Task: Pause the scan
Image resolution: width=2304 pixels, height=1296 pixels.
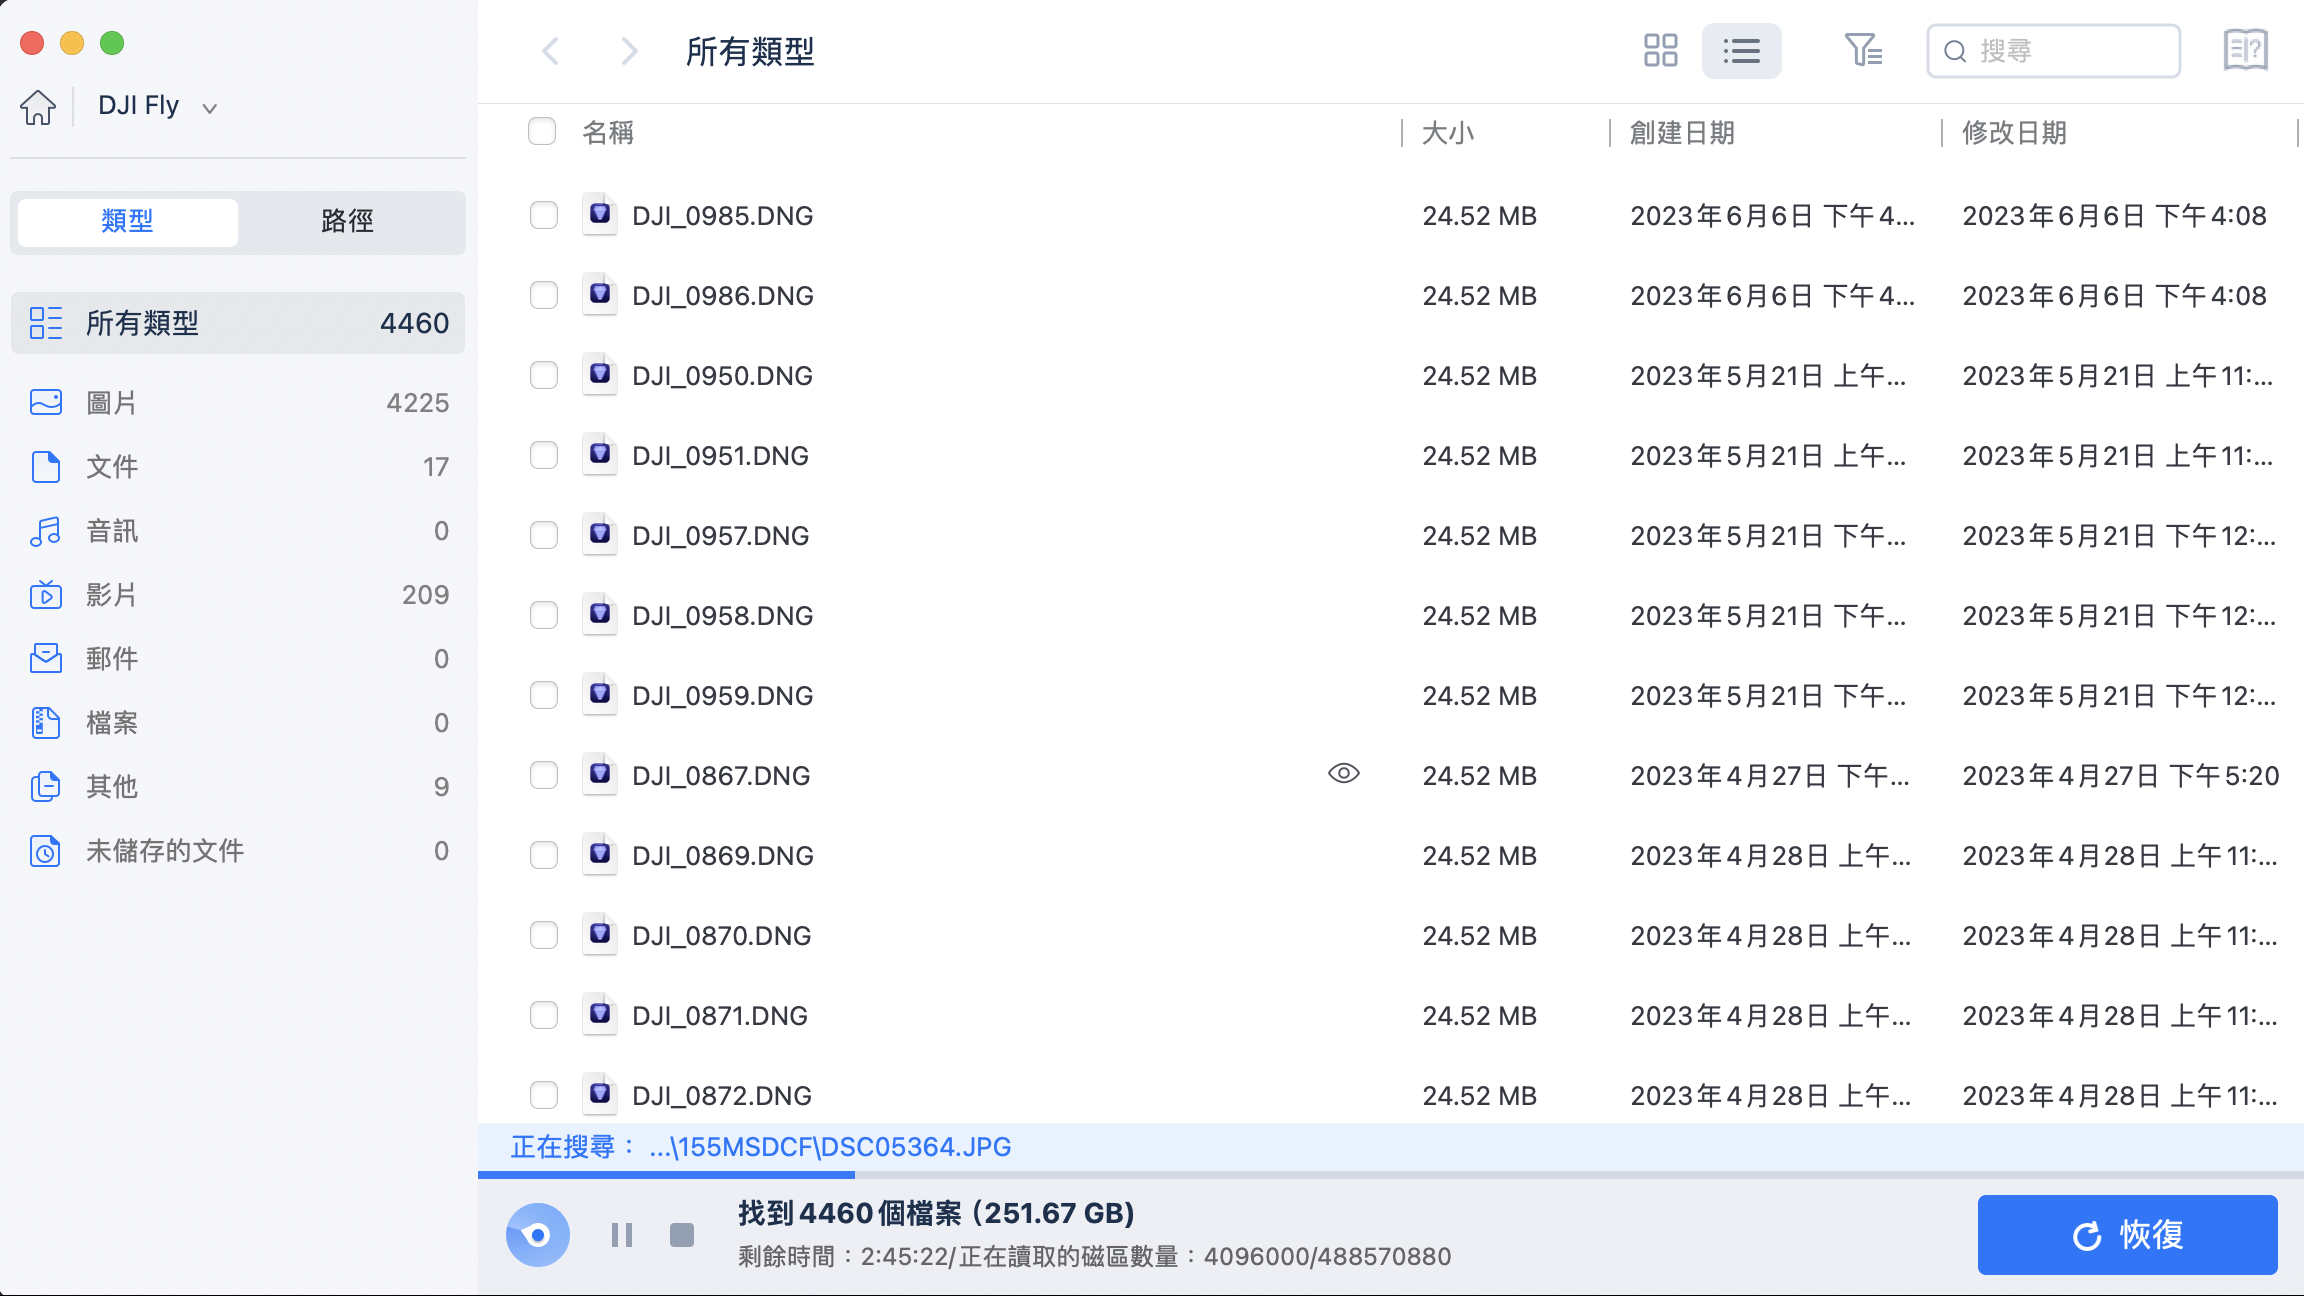Action: pyautogui.click(x=622, y=1235)
